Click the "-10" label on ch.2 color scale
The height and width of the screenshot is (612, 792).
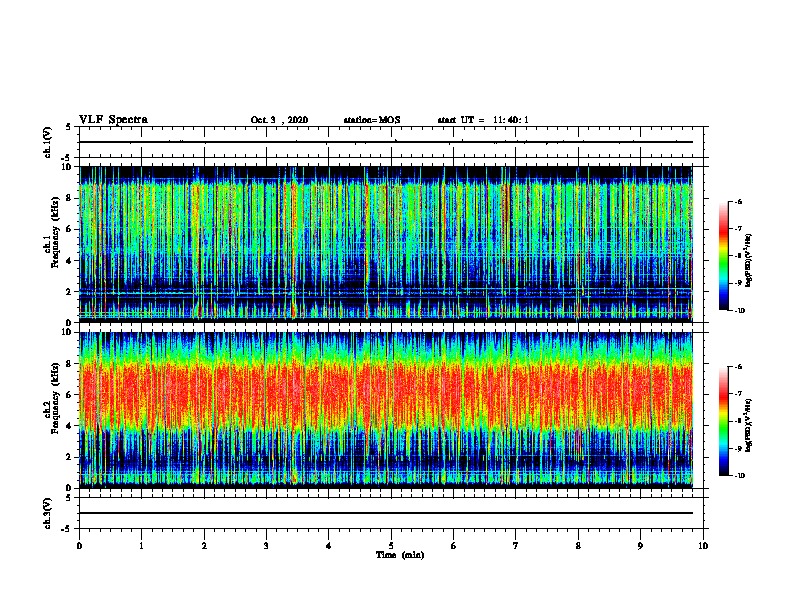[x=740, y=476]
